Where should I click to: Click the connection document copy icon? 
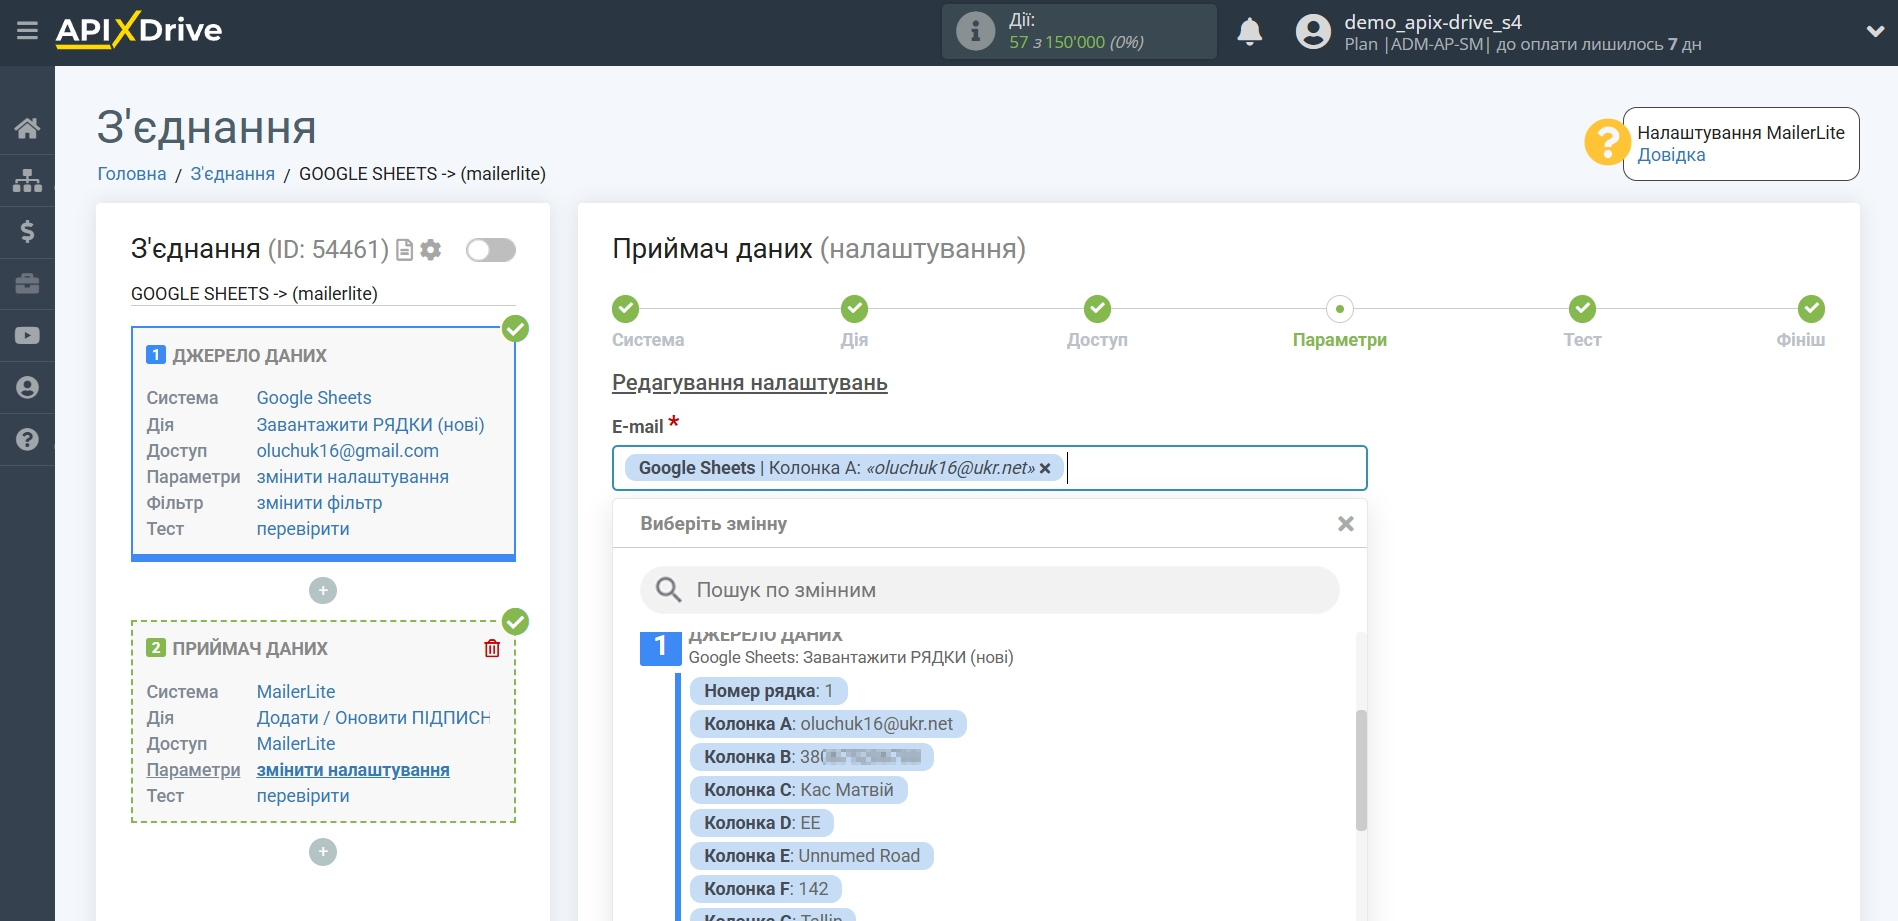(x=405, y=250)
